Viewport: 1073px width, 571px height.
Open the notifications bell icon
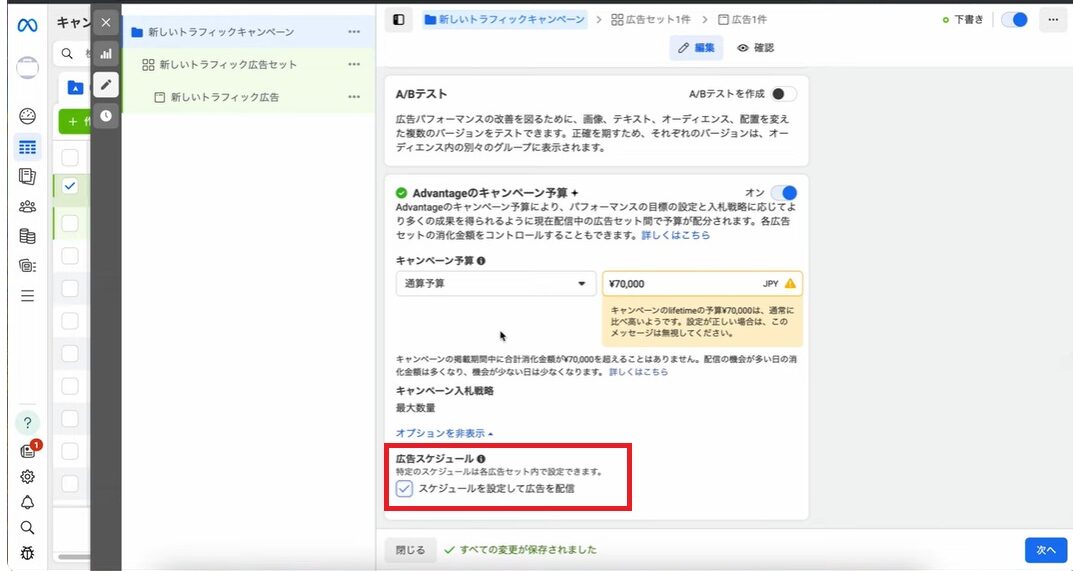[28, 502]
